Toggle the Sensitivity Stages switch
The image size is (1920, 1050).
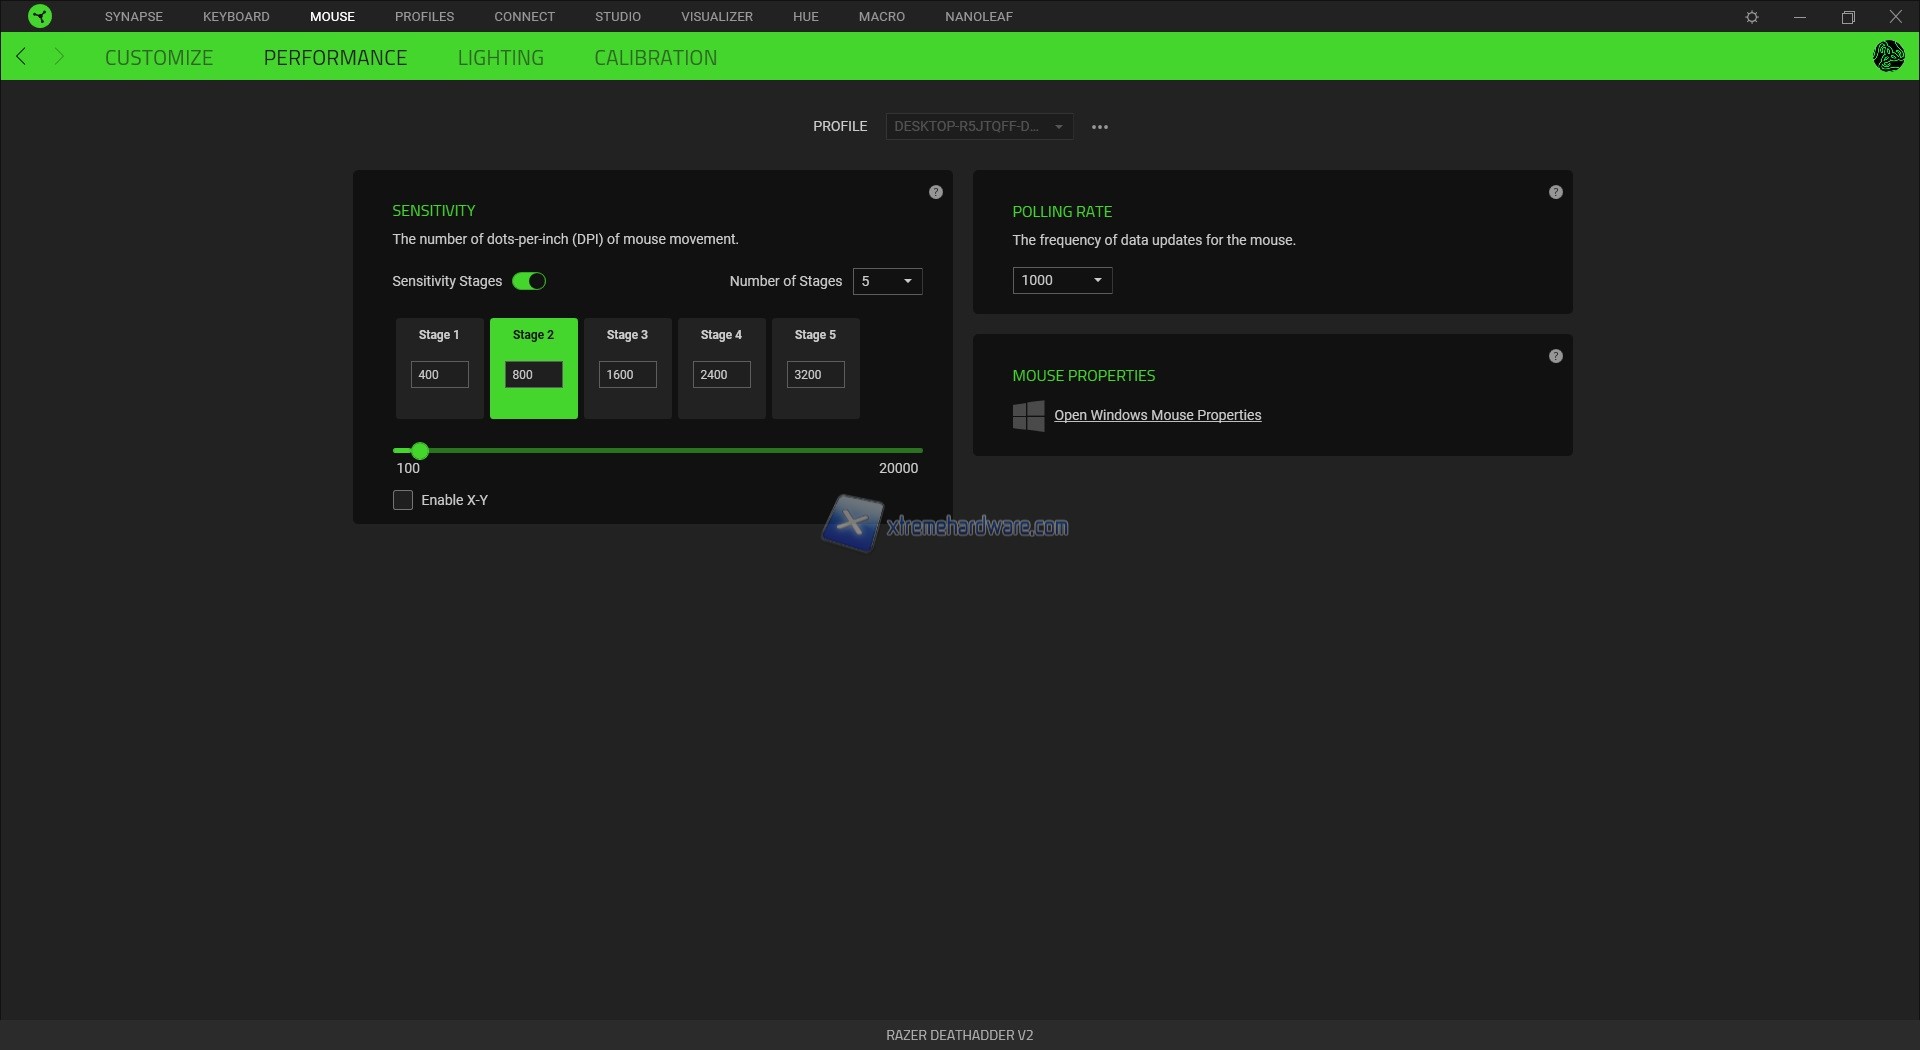pos(529,281)
